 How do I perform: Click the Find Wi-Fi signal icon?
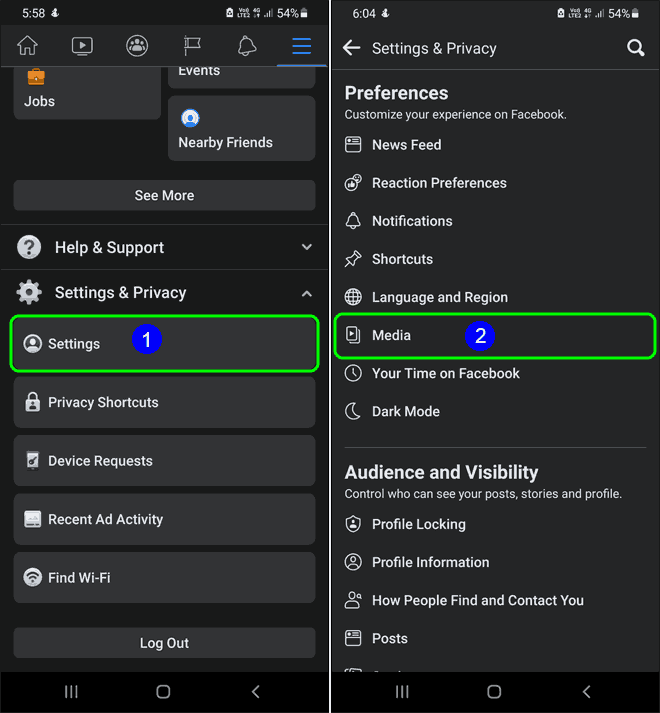tap(32, 577)
